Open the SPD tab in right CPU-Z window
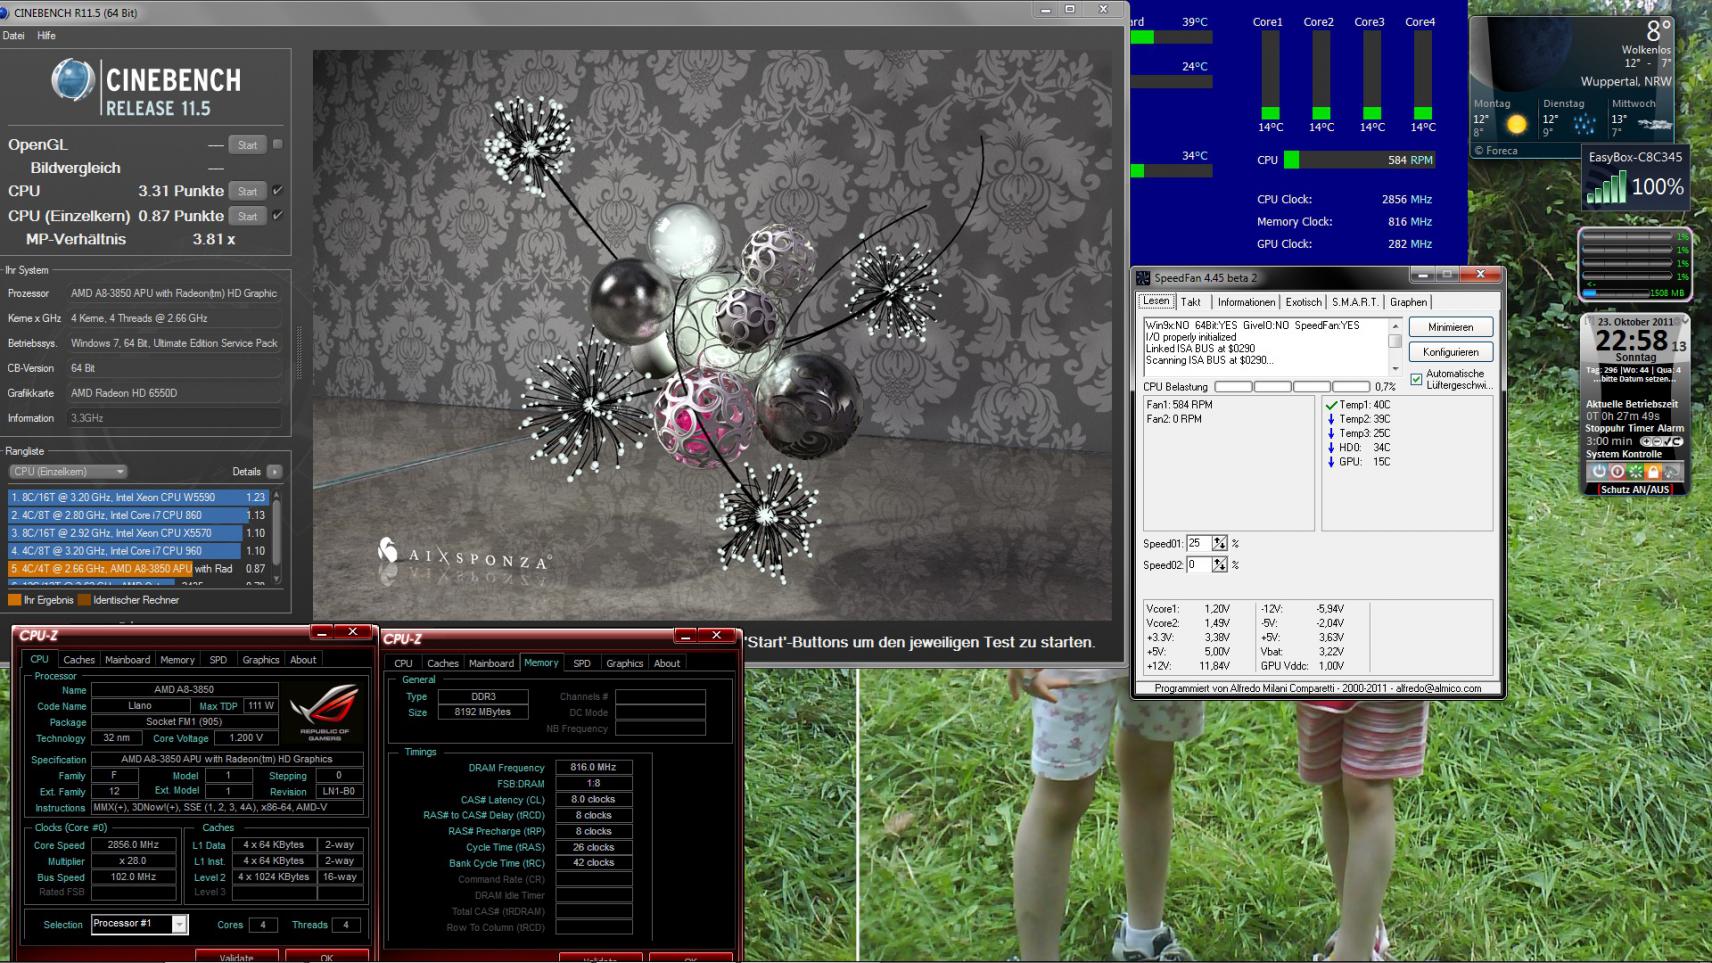This screenshot has height=963, width=1712. [582, 664]
